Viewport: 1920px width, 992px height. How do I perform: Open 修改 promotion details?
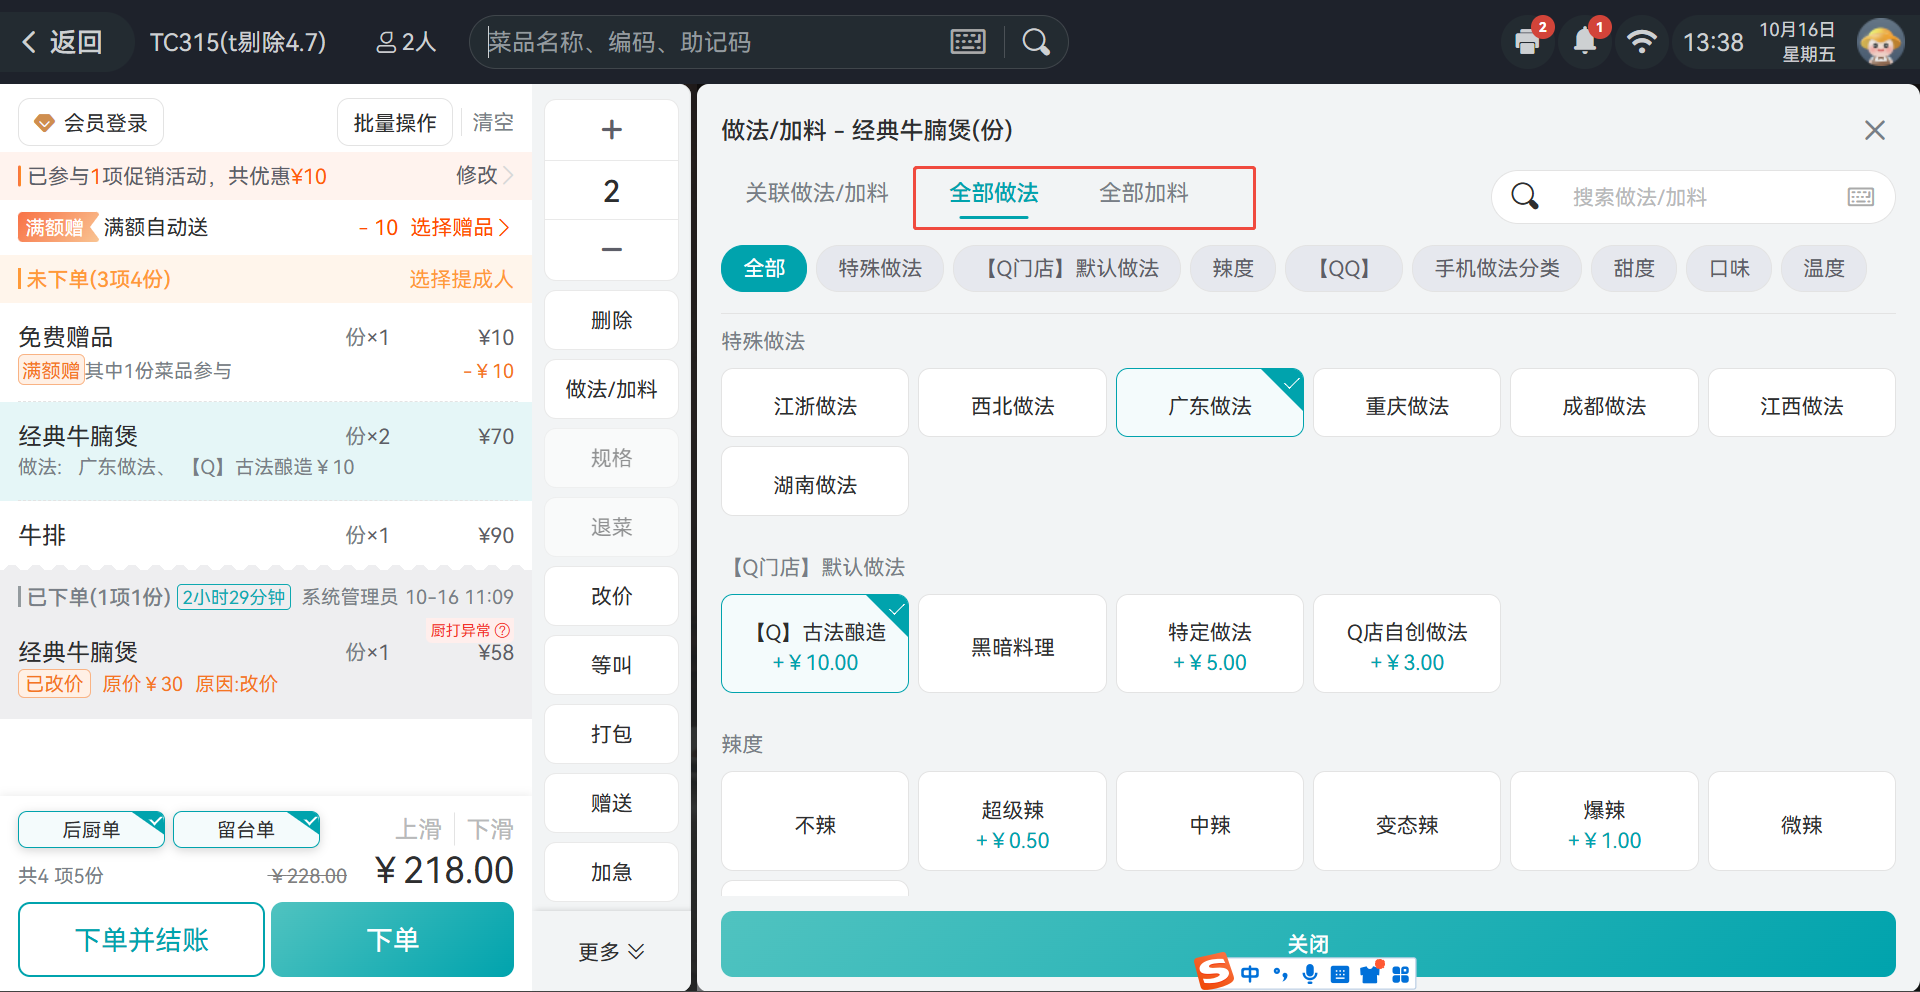point(484,175)
